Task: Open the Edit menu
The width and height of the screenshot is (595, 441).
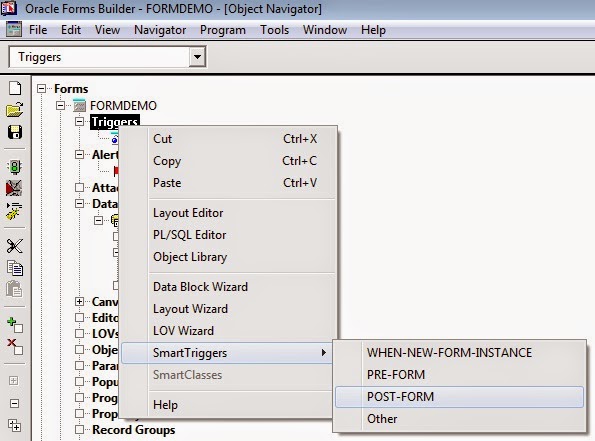Action: pos(71,30)
